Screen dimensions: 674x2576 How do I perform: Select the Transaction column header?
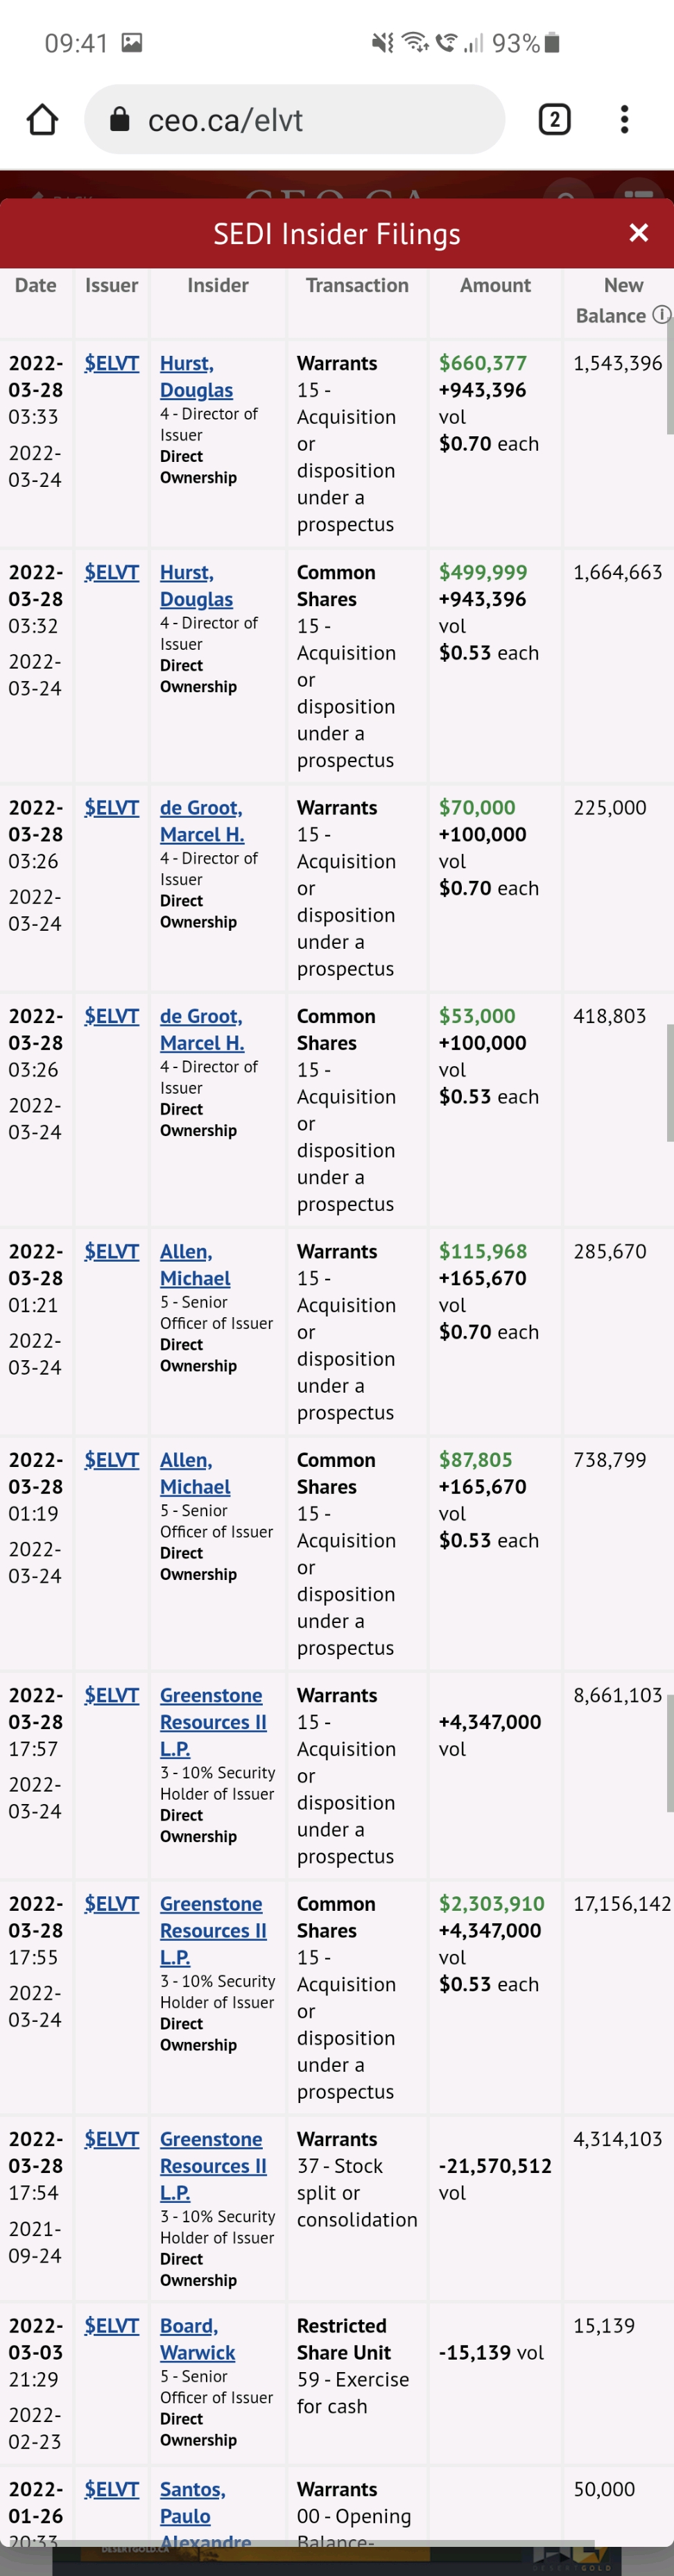coord(357,285)
